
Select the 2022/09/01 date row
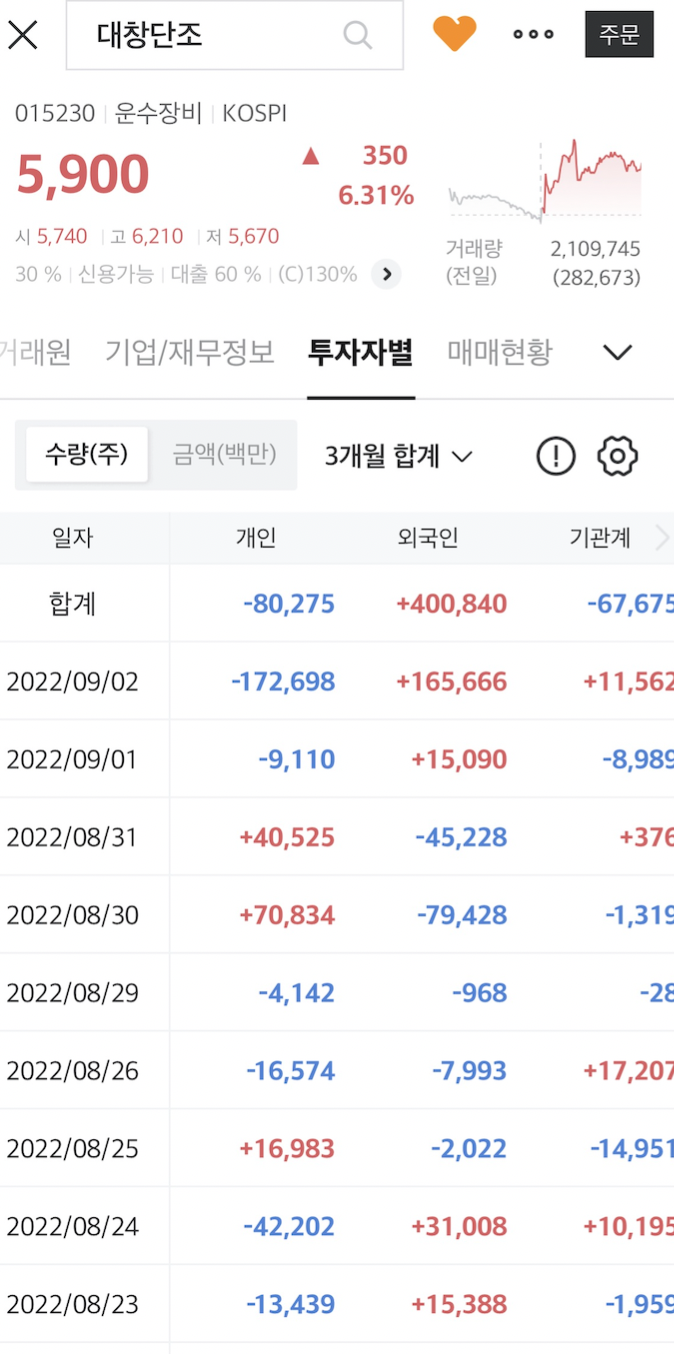(337, 760)
